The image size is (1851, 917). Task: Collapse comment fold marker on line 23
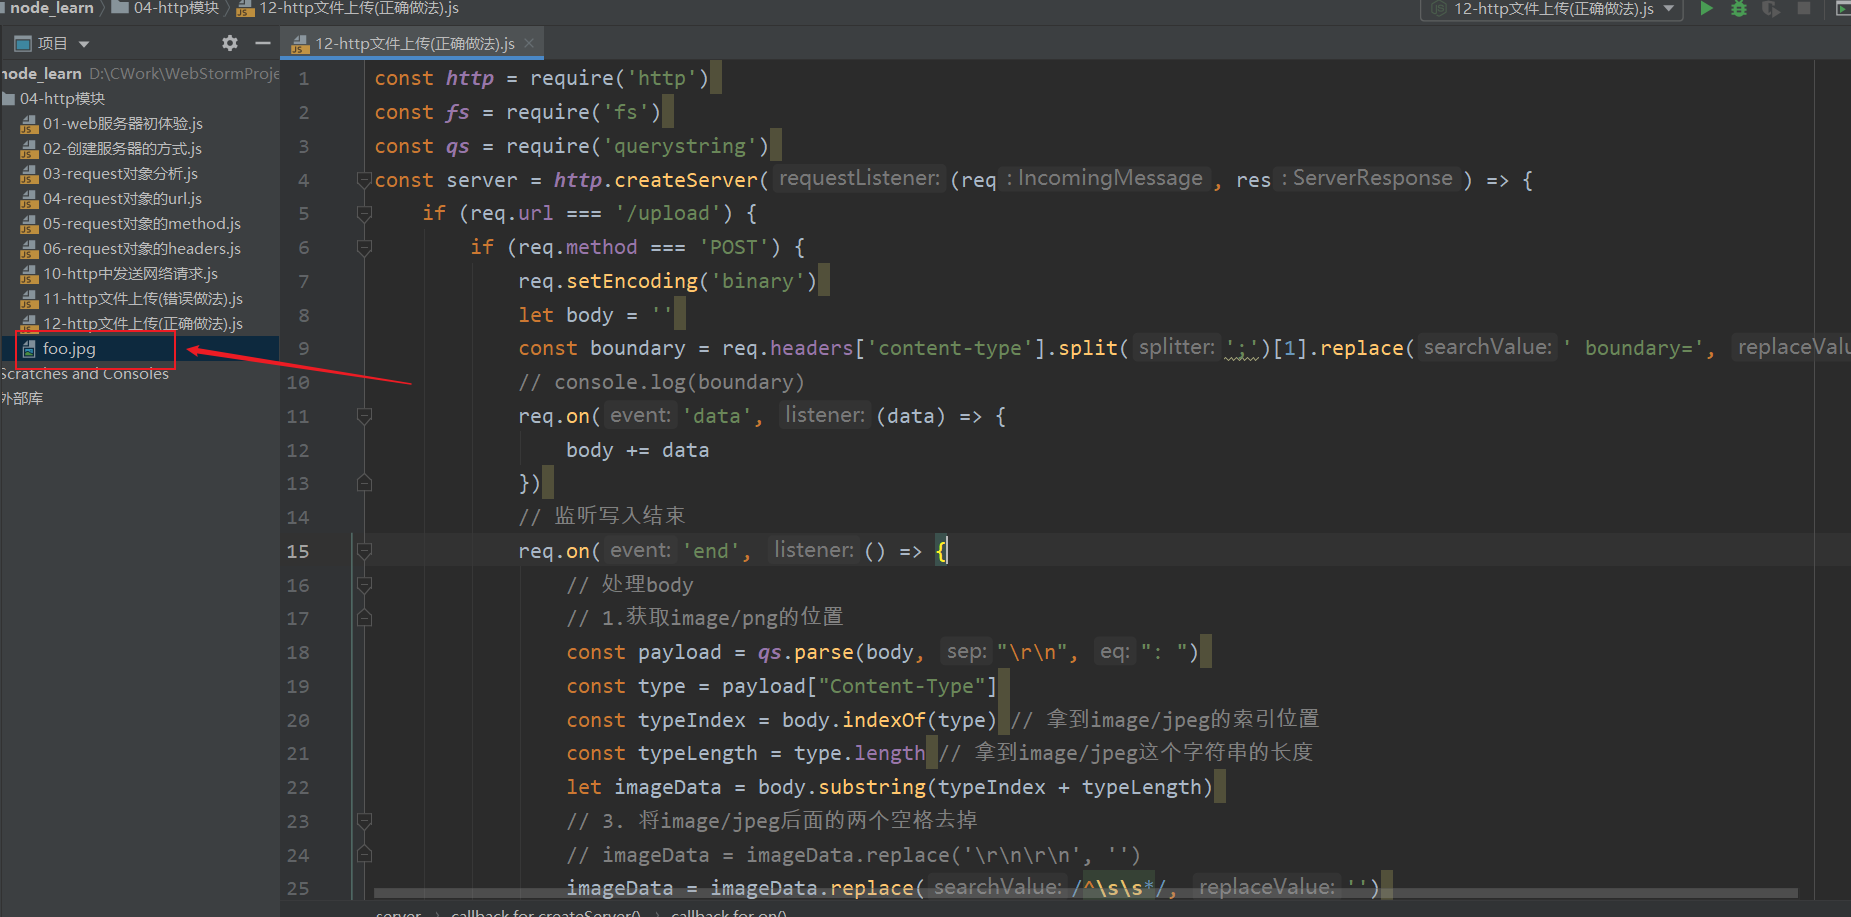364,821
